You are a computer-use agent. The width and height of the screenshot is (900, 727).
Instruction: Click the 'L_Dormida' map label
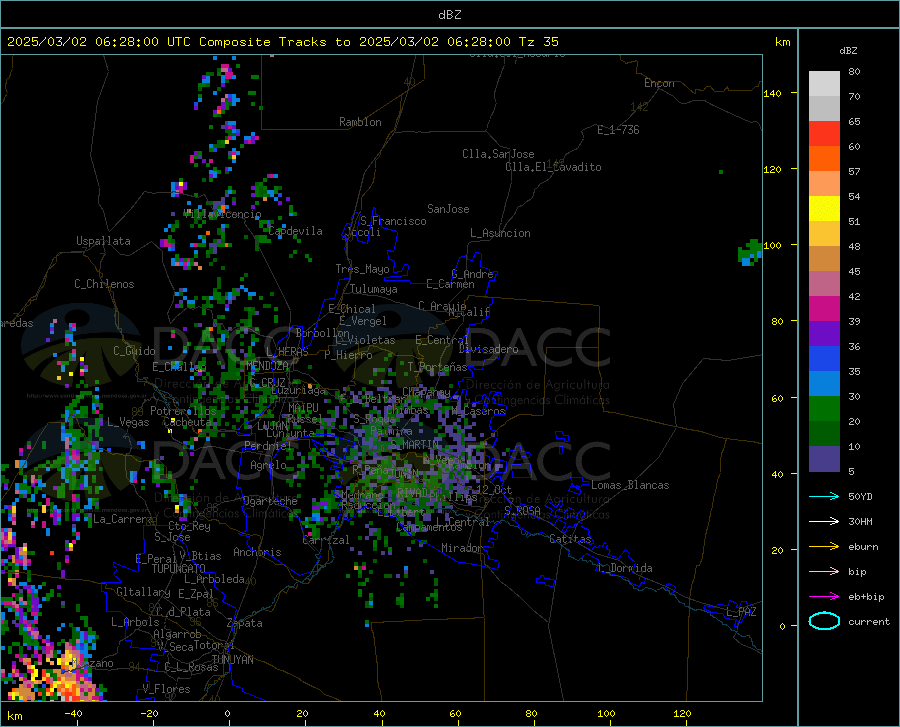pyautogui.click(x=624, y=568)
